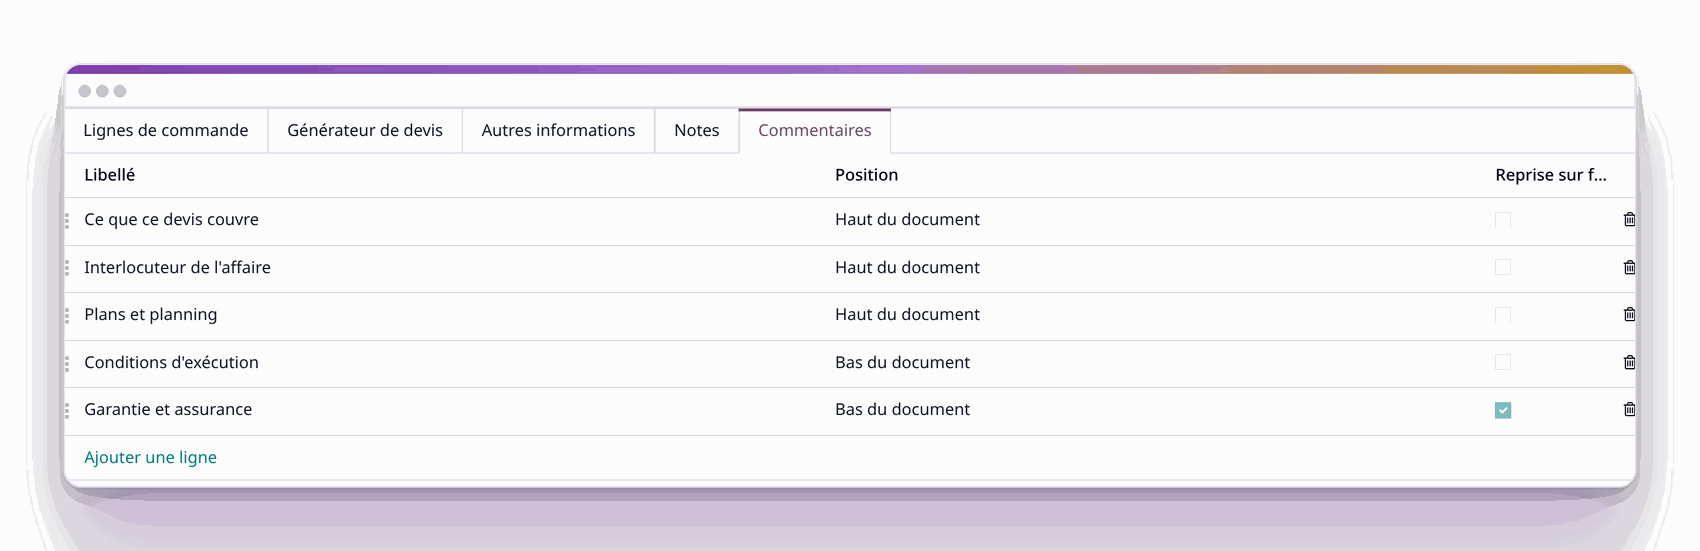Open the Générateur de devis tab
1700x551 pixels.
365,131
